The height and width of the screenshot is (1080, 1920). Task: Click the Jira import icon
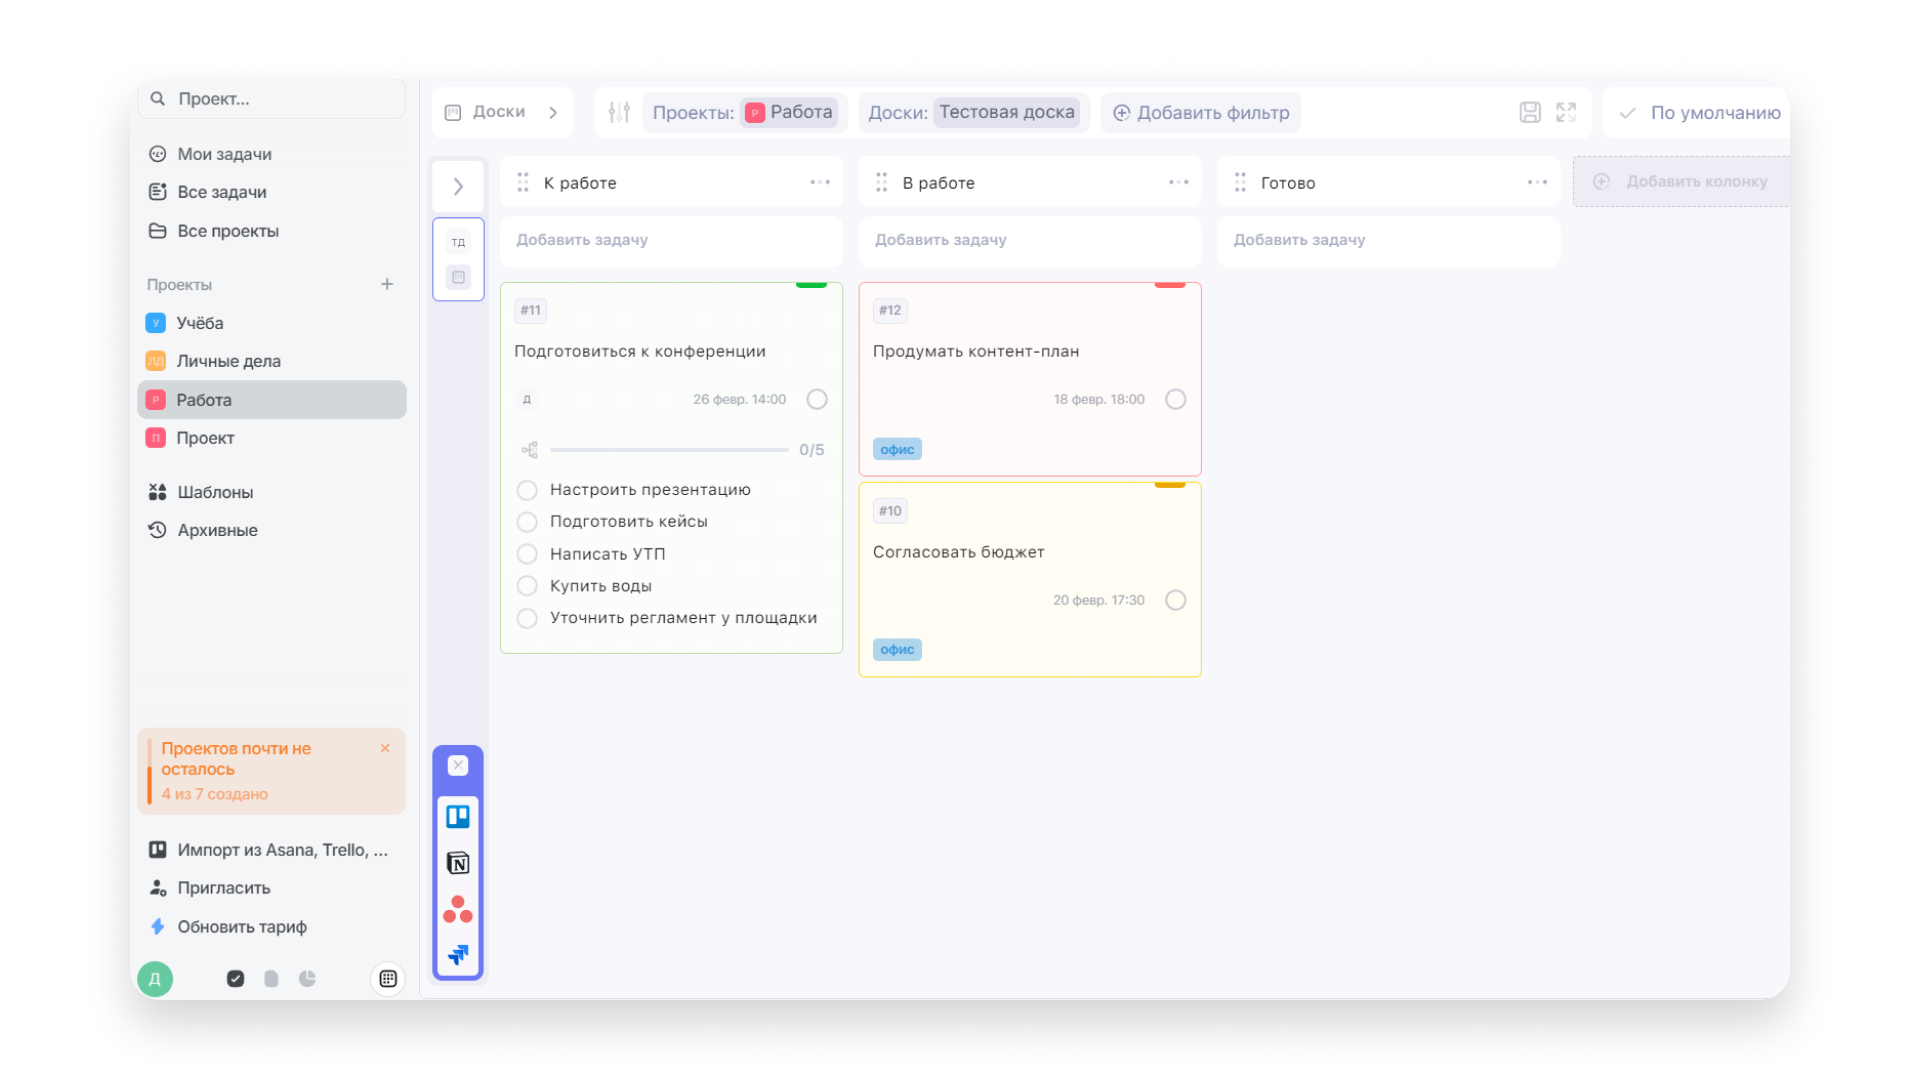coord(458,955)
